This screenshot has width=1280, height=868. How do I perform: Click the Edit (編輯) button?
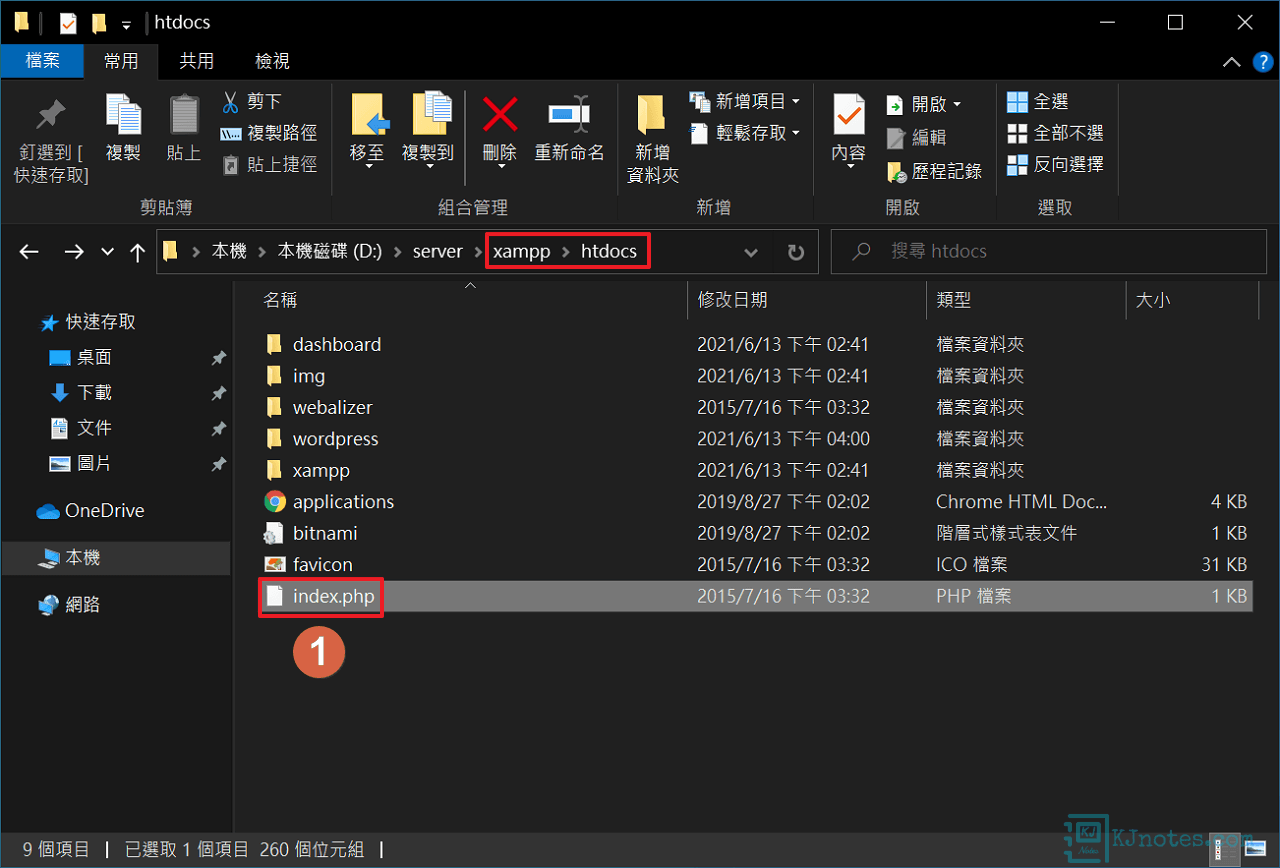pyautogui.click(x=916, y=138)
